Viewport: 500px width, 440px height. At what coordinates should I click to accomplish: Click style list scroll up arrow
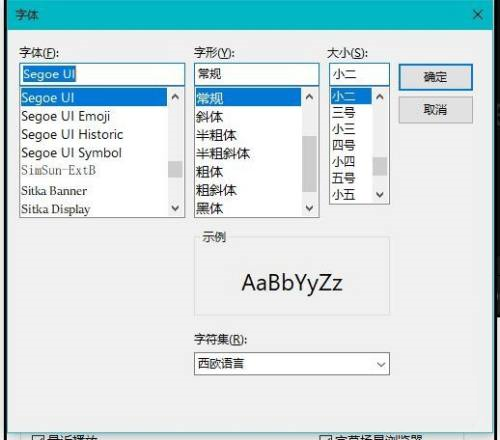[x=310, y=97]
